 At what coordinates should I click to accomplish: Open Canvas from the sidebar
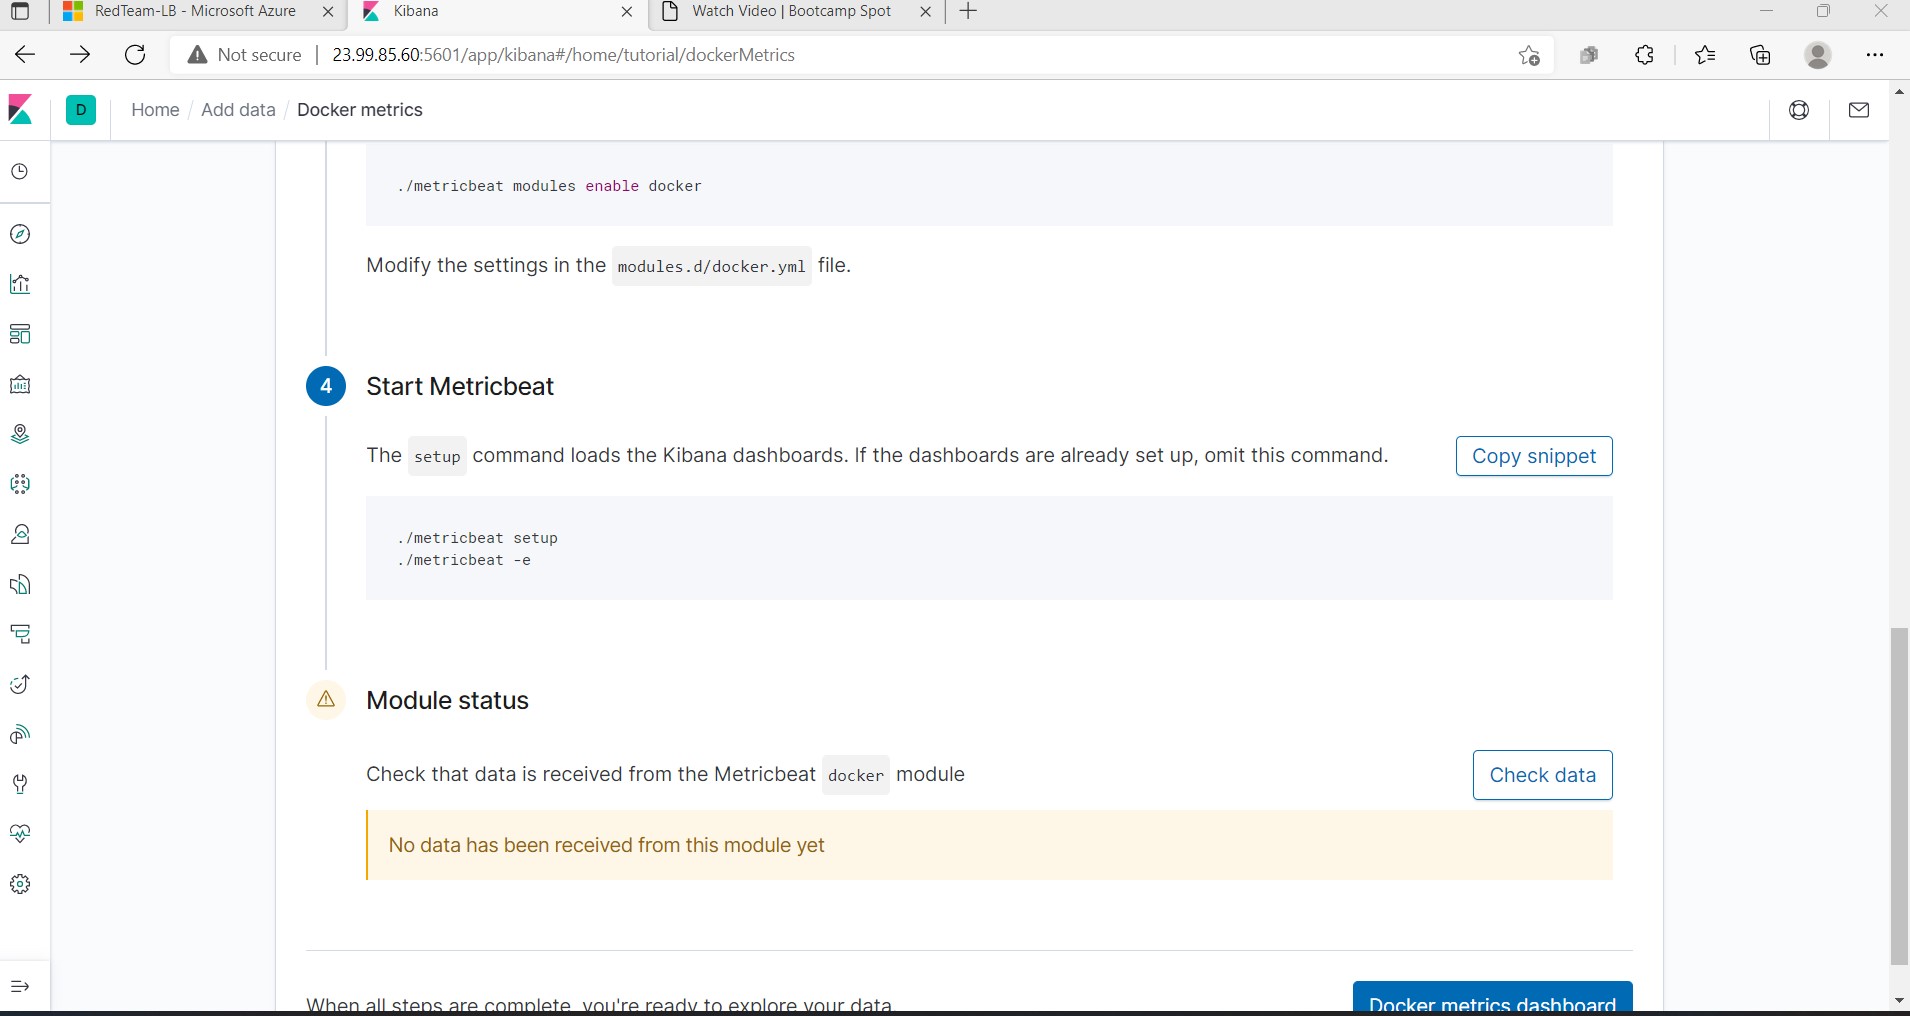pos(20,385)
